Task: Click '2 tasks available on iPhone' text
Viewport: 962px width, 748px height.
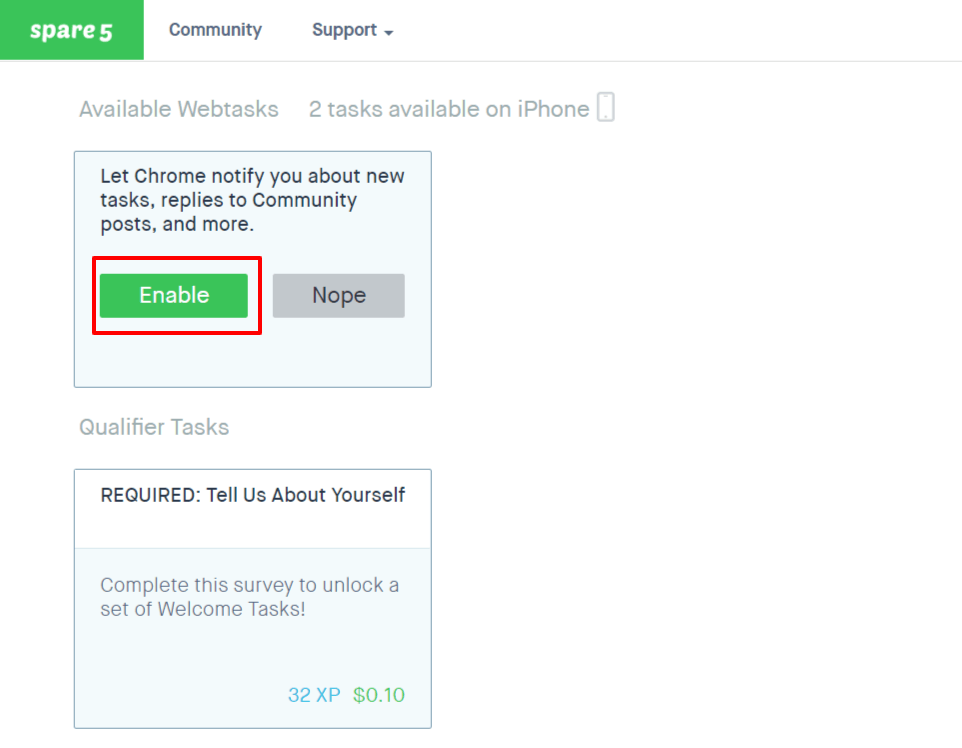Action: (x=449, y=109)
